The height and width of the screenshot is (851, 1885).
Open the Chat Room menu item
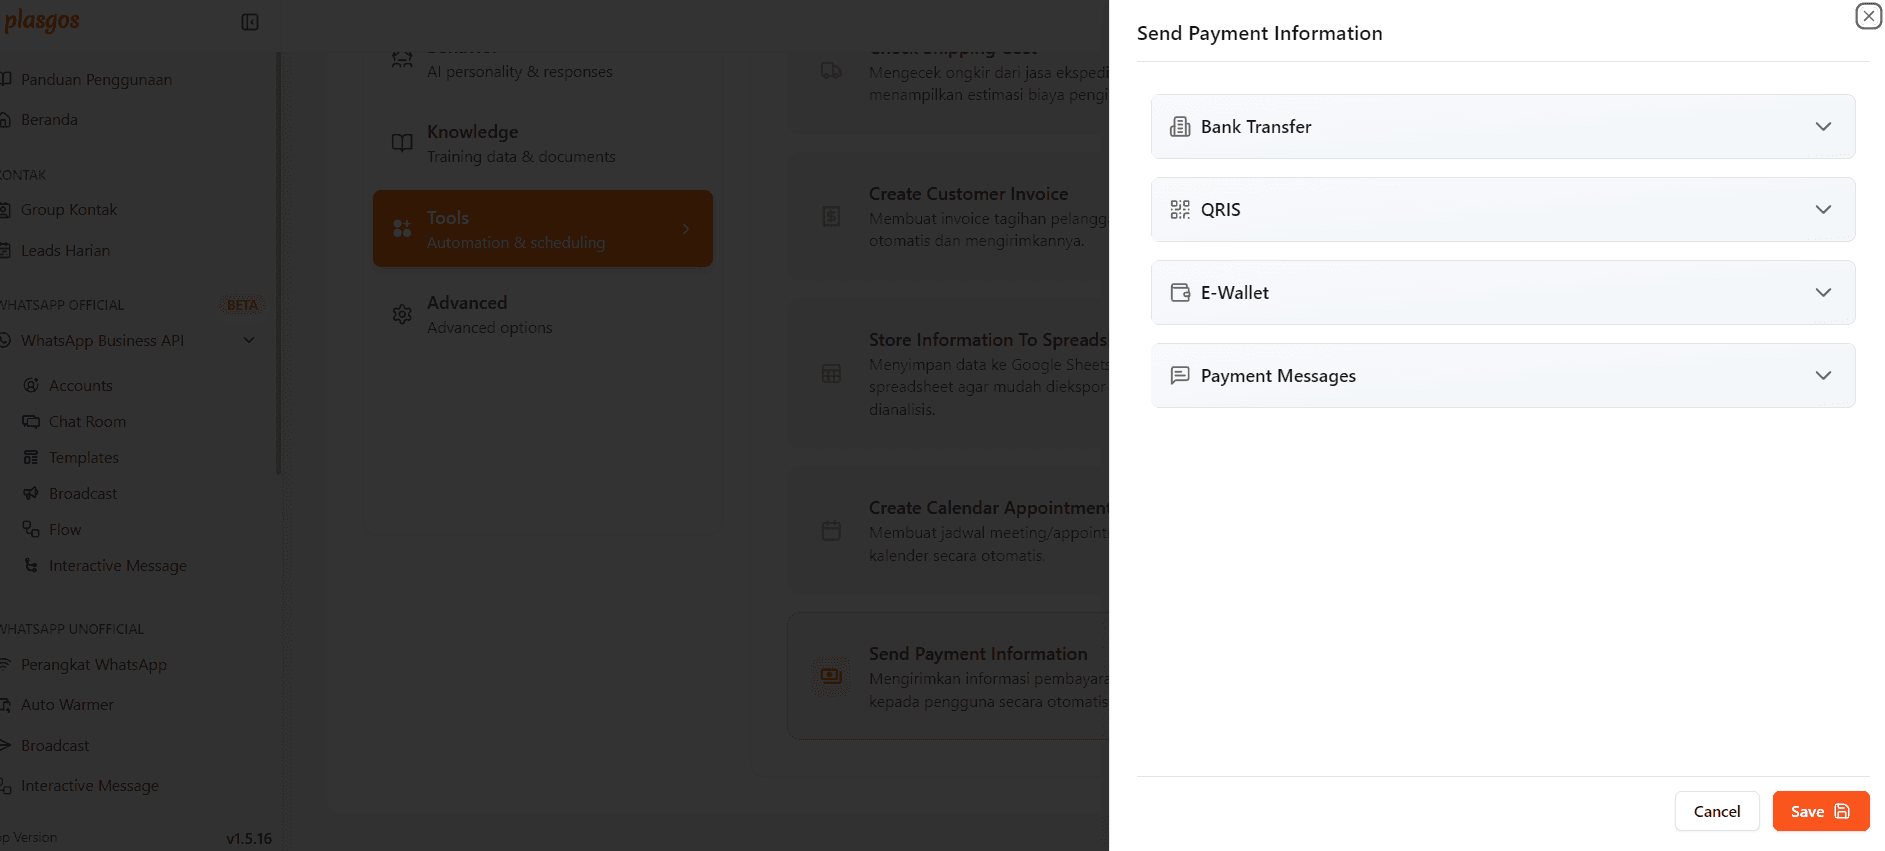tap(87, 422)
